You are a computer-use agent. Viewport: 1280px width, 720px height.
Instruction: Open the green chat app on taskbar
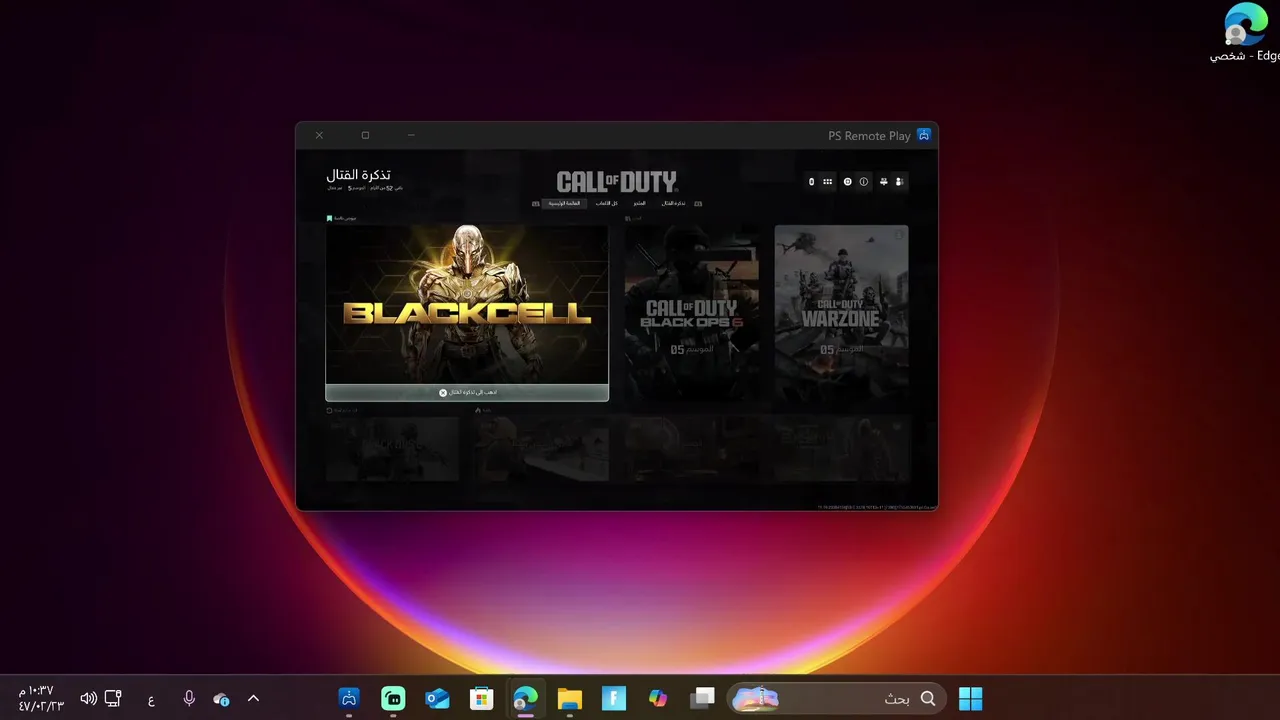pos(394,699)
